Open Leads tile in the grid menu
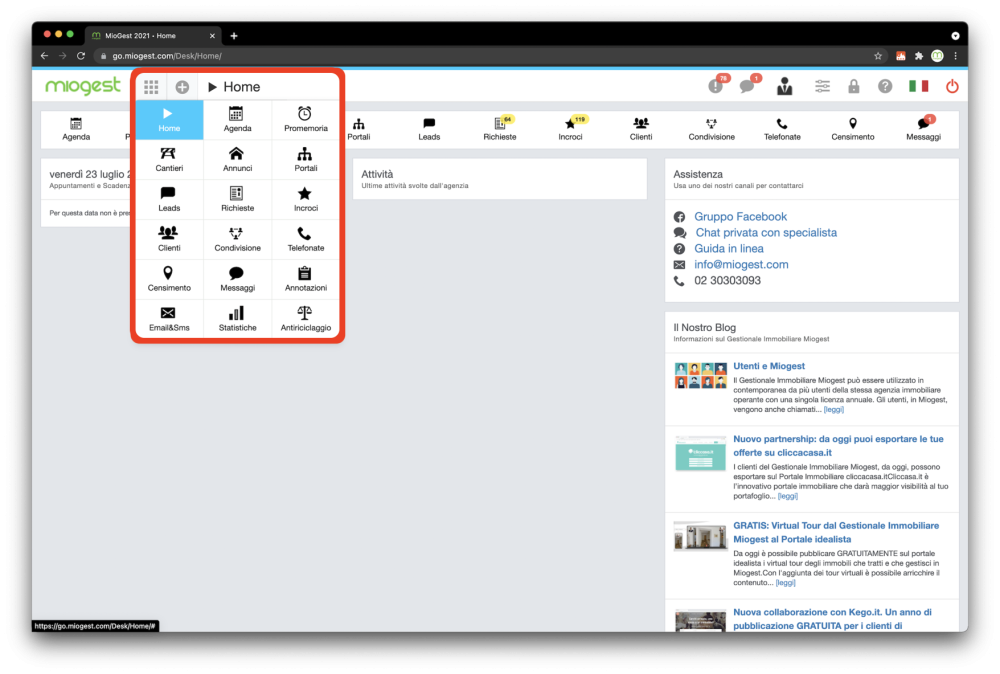The width and height of the screenshot is (1000, 674). [169, 200]
